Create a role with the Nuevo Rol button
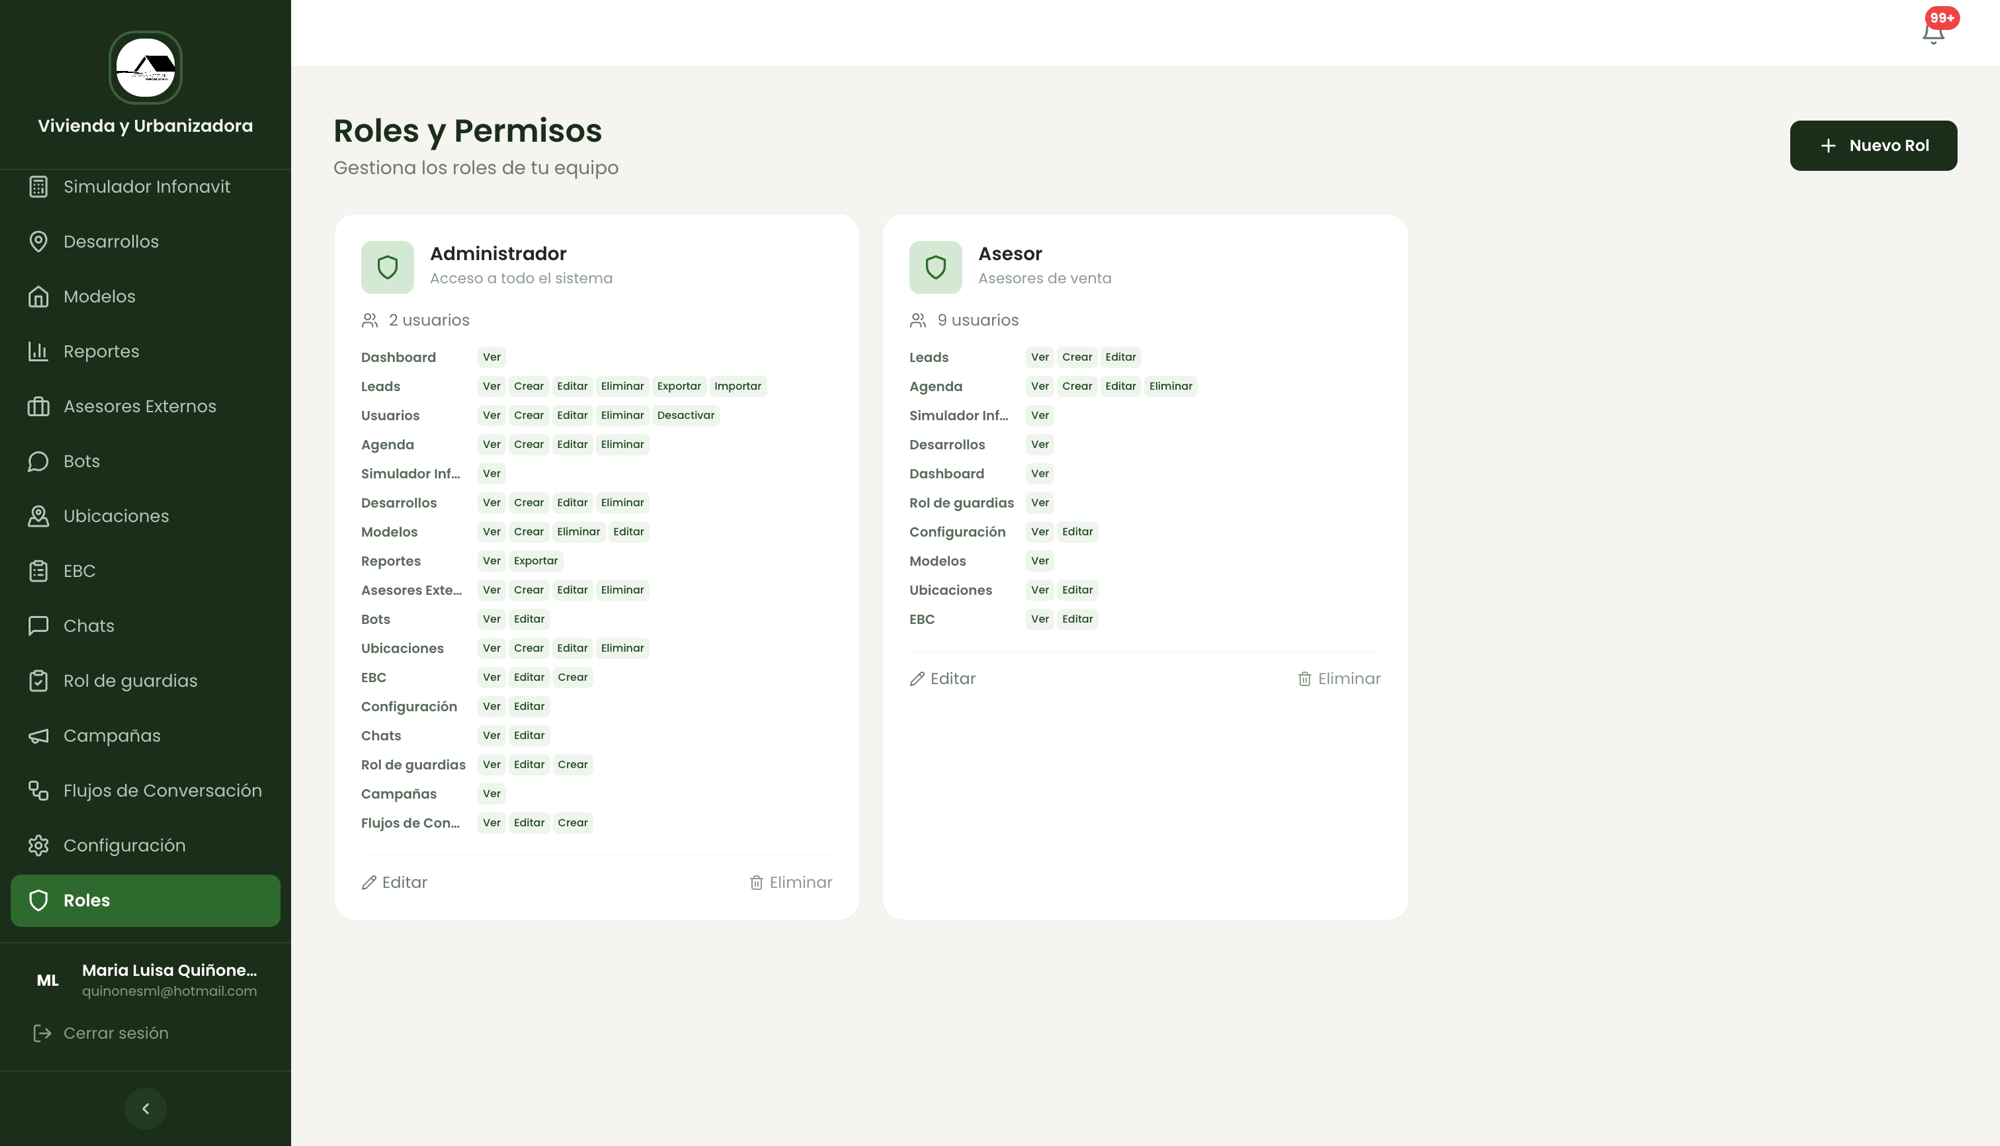This screenshot has height=1146, width=2000. 1873,146
